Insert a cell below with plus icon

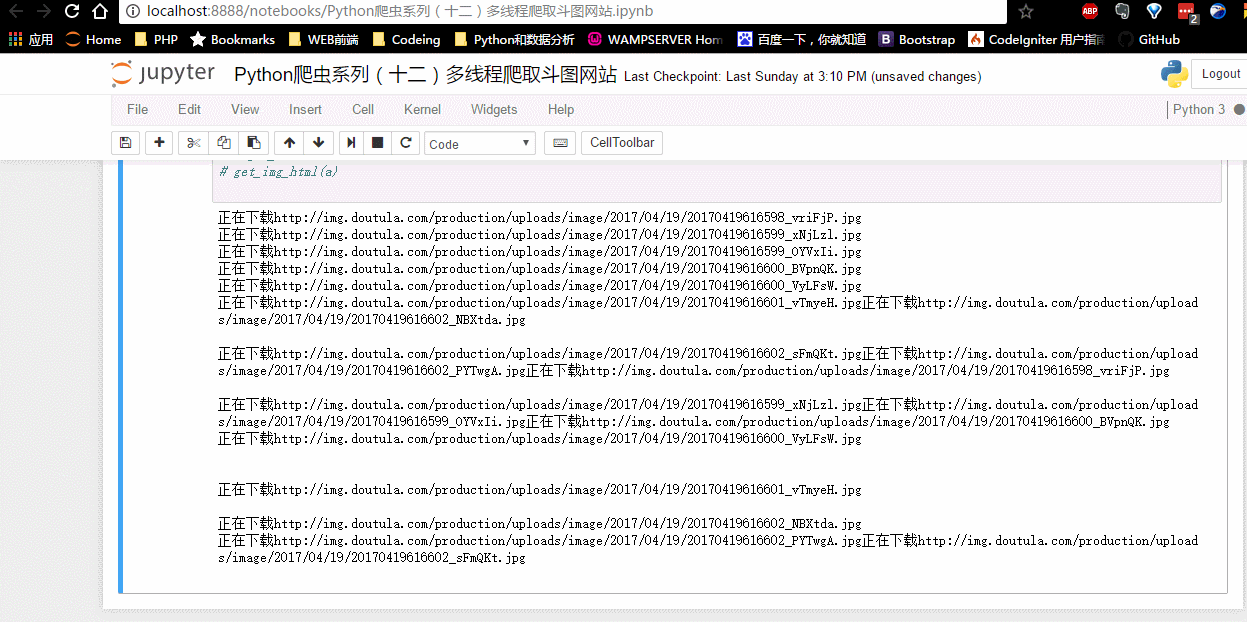click(x=159, y=143)
